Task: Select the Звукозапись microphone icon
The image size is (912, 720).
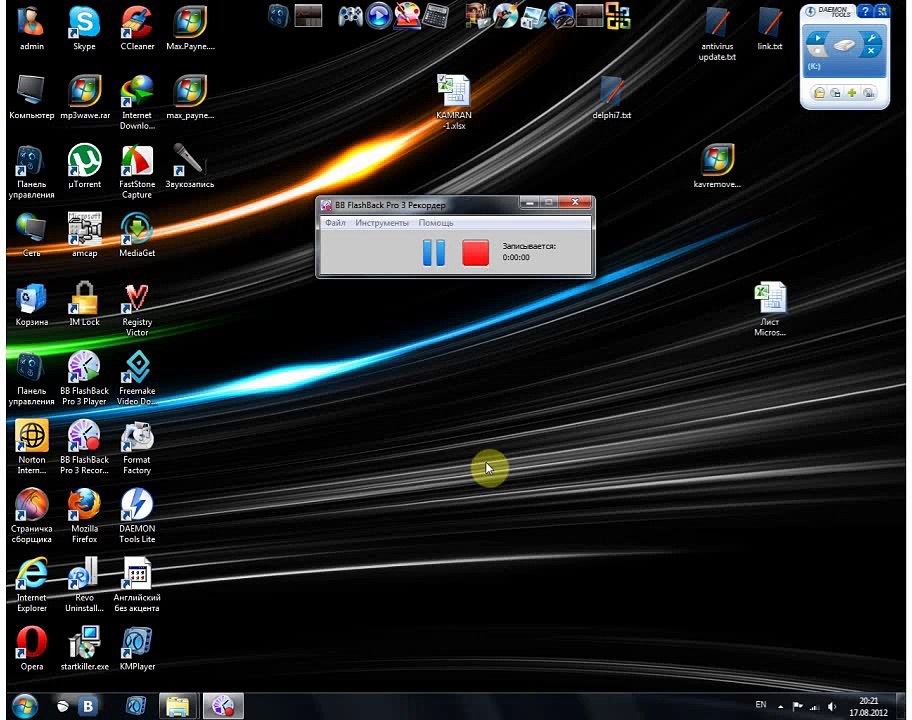Action: tap(190, 166)
